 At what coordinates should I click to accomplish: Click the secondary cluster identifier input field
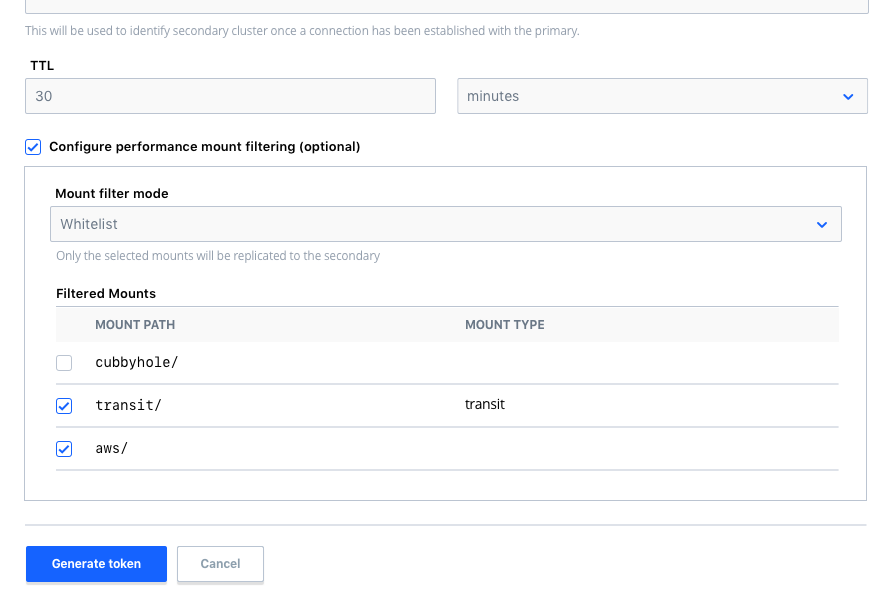pos(446,6)
